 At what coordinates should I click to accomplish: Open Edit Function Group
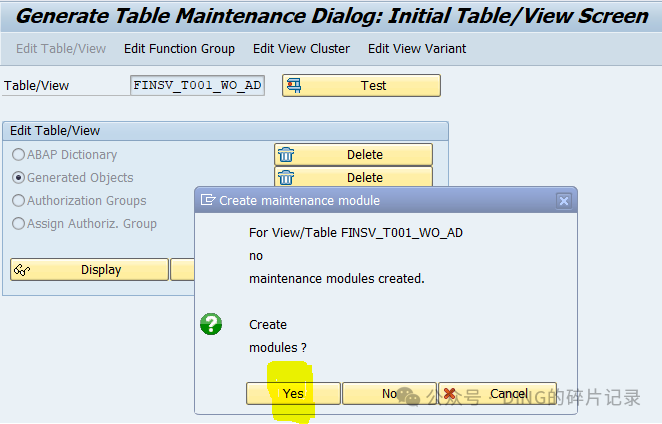(x=179, y=49)
